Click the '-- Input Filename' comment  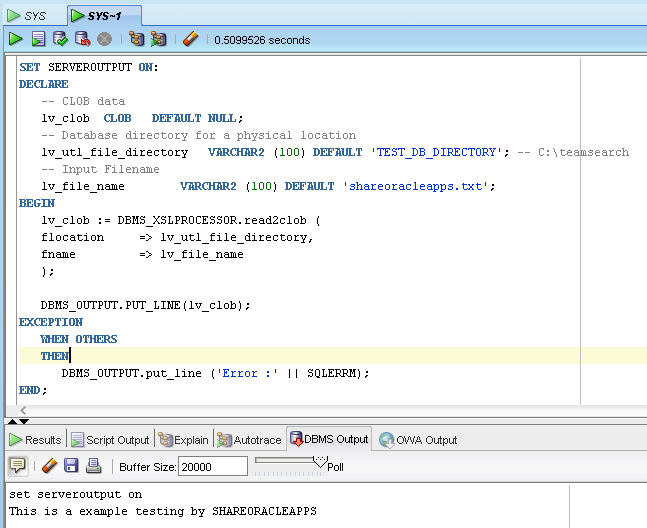click(100, 169)
